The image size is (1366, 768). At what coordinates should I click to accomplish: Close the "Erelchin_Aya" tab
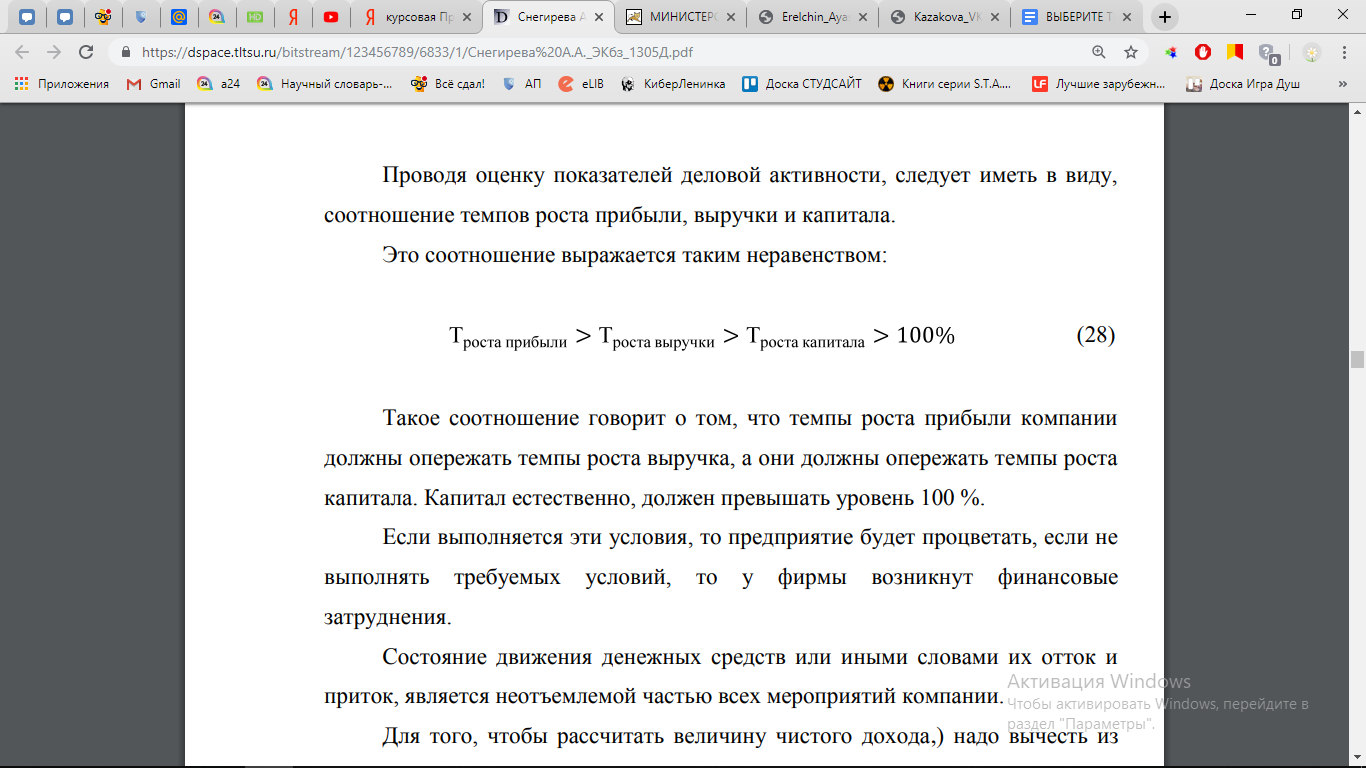click(x=861, y=17)
